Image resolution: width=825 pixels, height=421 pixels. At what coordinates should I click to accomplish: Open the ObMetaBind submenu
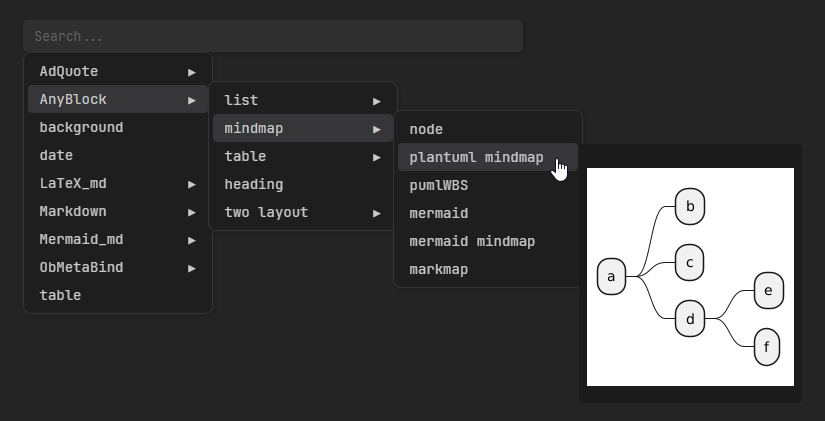(x=81, y=268)
